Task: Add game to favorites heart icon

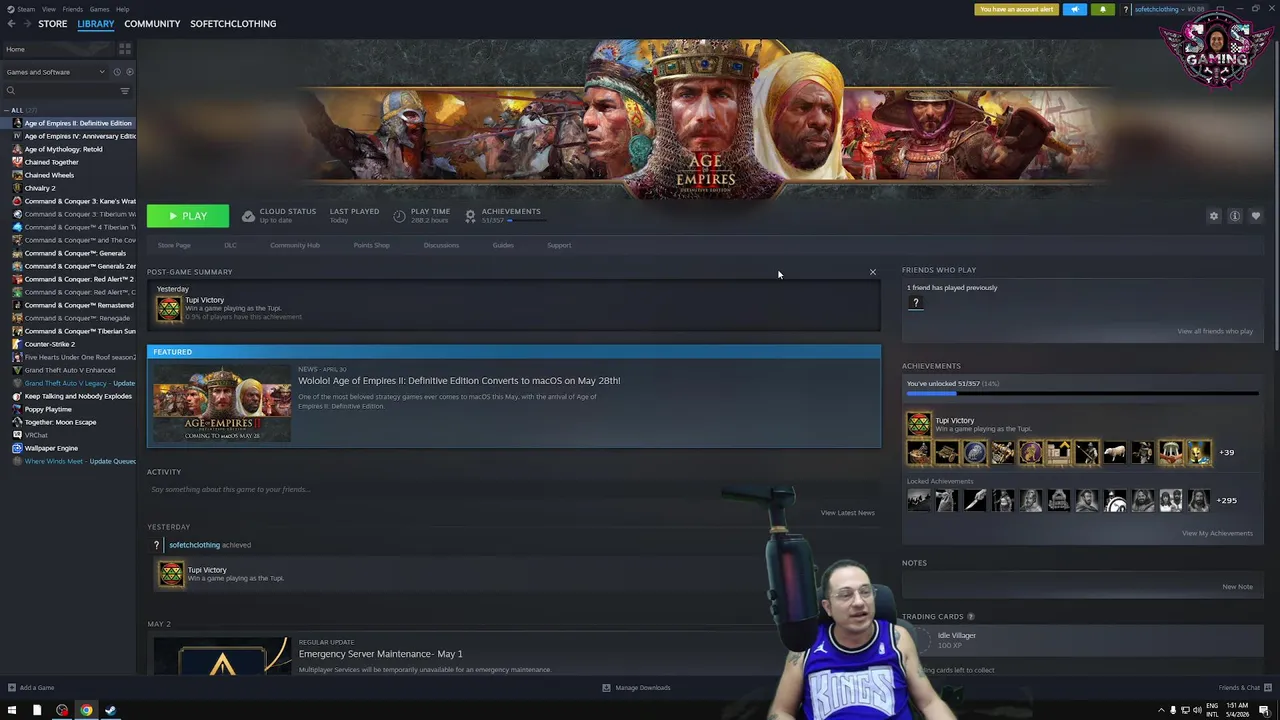Action: pos(1256,216)
